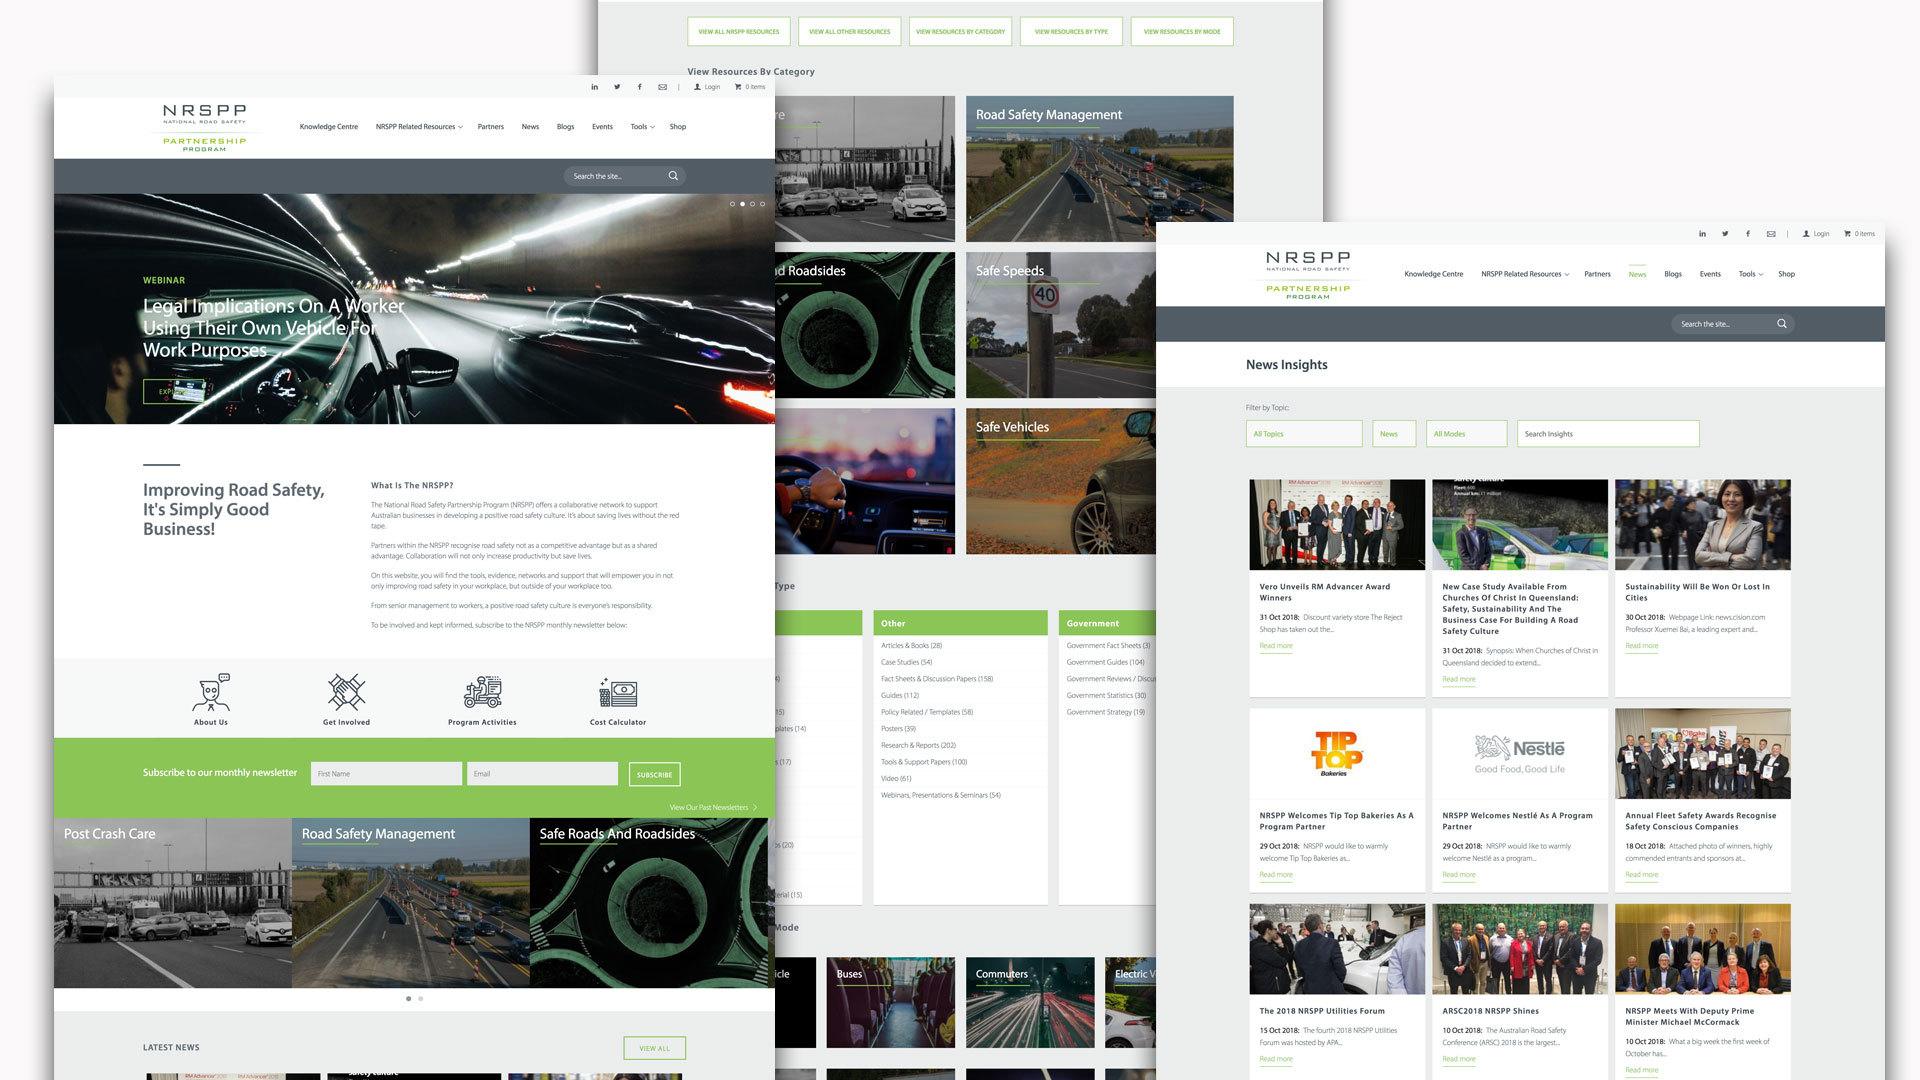The width and height of the screenshot is (1920, 1080).
Task: Click View Resources By Type button
Action: [1071, 32]
